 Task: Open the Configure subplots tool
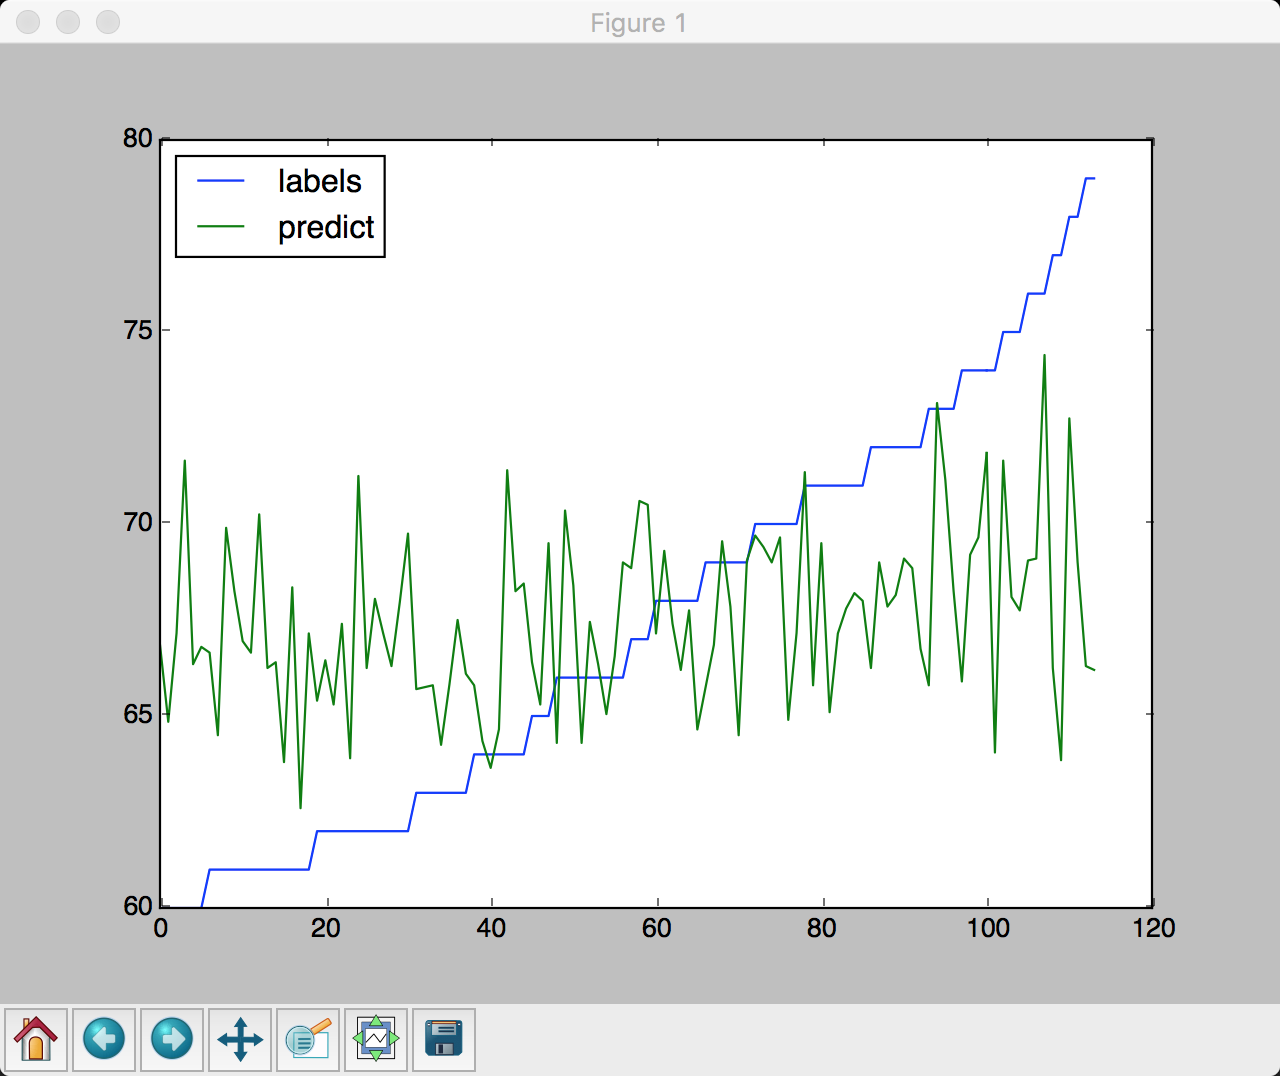(376, 1039)
